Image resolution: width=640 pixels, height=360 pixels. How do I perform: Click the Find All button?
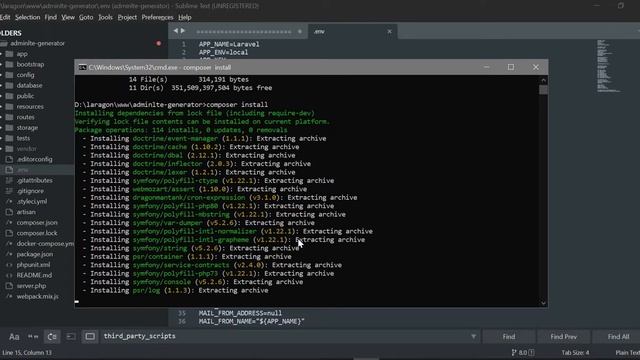[x=618, y=337]
